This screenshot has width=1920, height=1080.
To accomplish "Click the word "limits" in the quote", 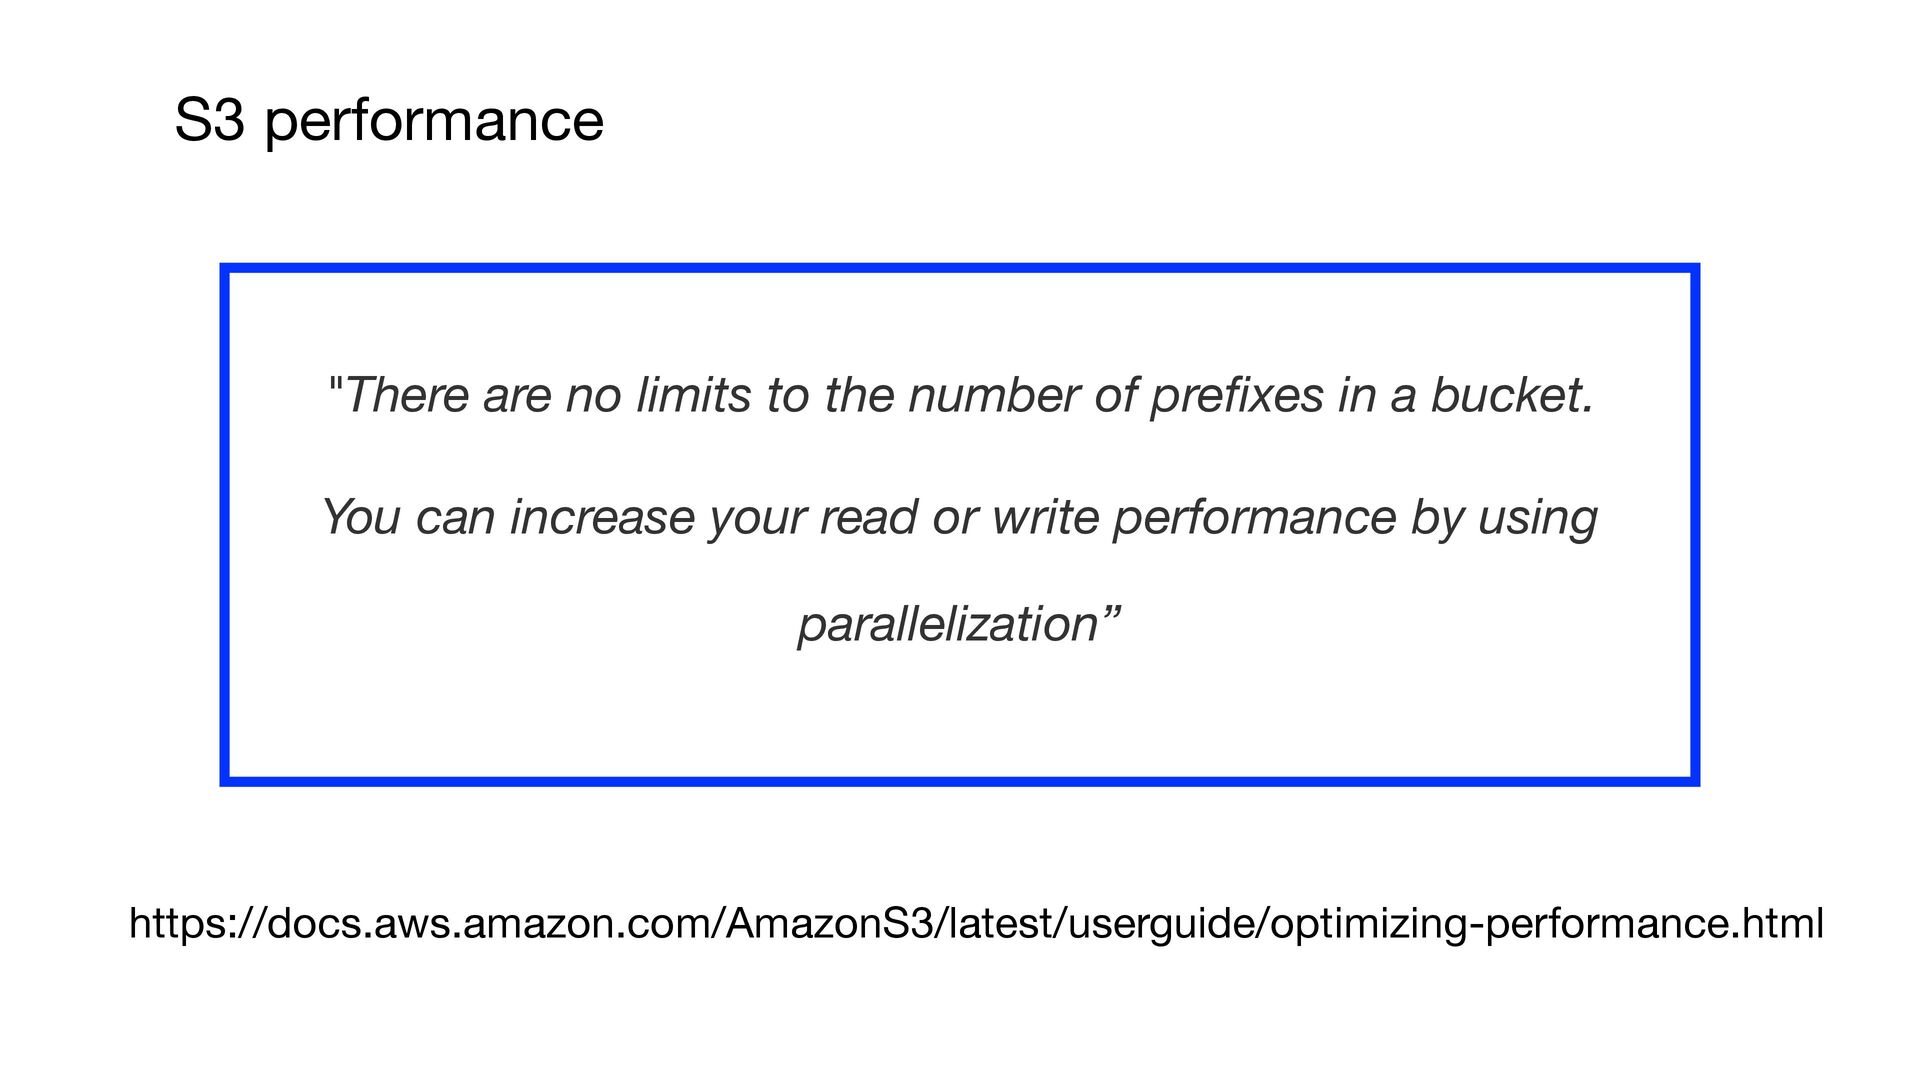I will click(x=693, y=396).
